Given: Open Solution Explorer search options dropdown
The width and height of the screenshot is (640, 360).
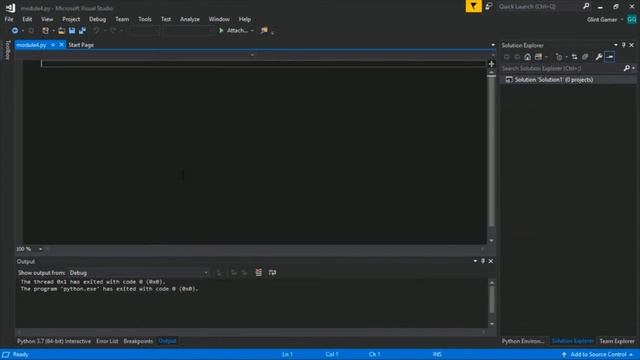Looking at the screenshot, I should (x=633, y=69).
